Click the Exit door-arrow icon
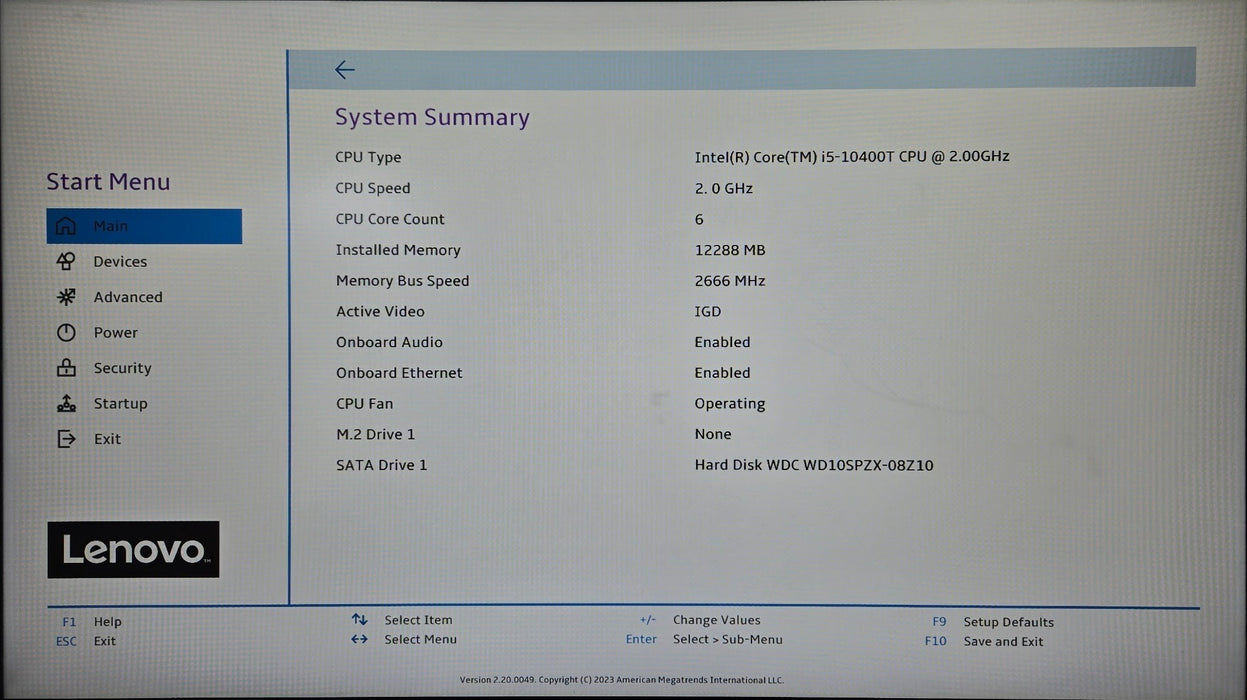Image resolution: width=1247 pixels, height=700 pixels. [66, 439]
